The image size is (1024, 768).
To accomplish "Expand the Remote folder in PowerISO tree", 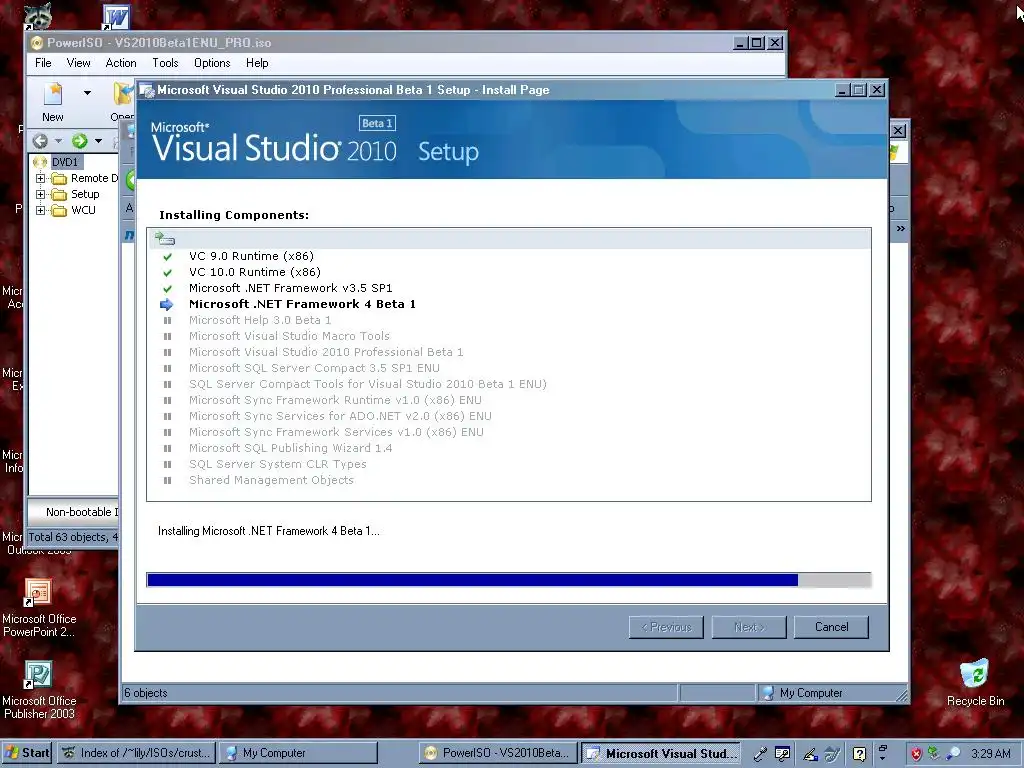I will coord(40,178).
